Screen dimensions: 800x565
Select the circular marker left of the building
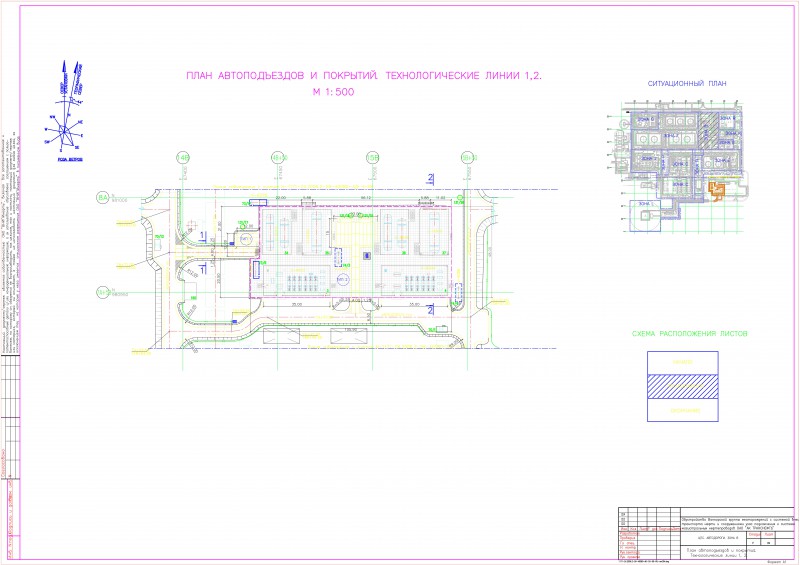coord(245,239)
